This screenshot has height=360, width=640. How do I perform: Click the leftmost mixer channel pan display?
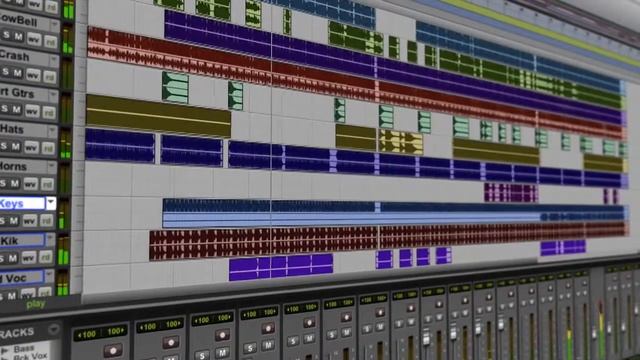coord(101,333)
